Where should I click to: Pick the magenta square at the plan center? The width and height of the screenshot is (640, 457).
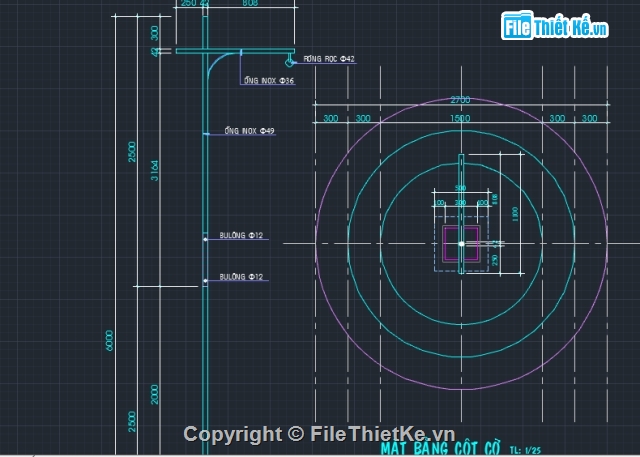461,244
